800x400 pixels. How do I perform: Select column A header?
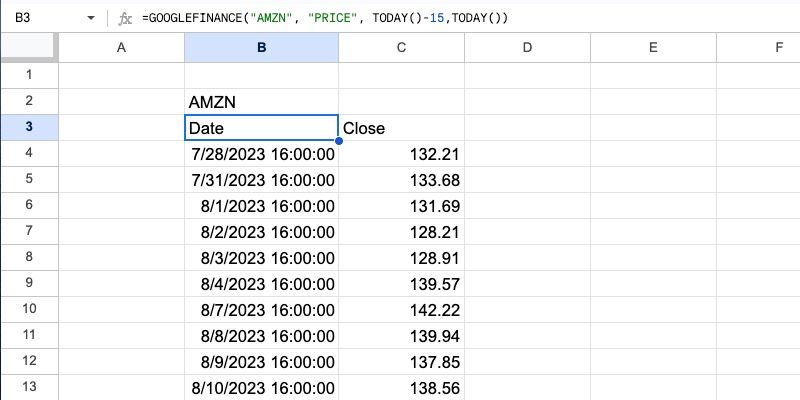[122, 47]
